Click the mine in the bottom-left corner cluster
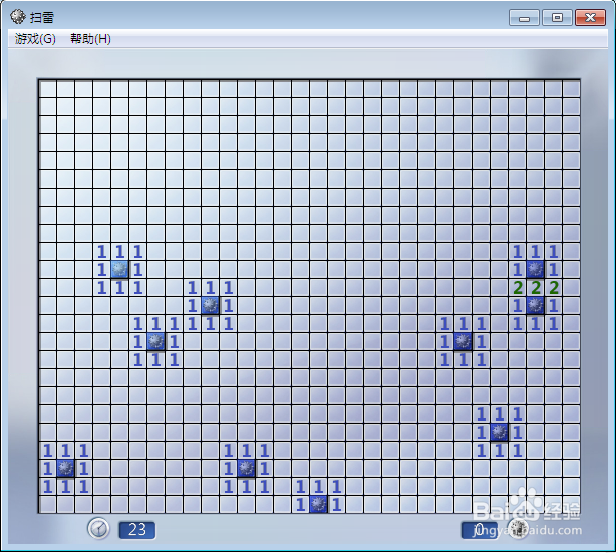The width and height of the screenshot is (616, 553). [65, 468]
